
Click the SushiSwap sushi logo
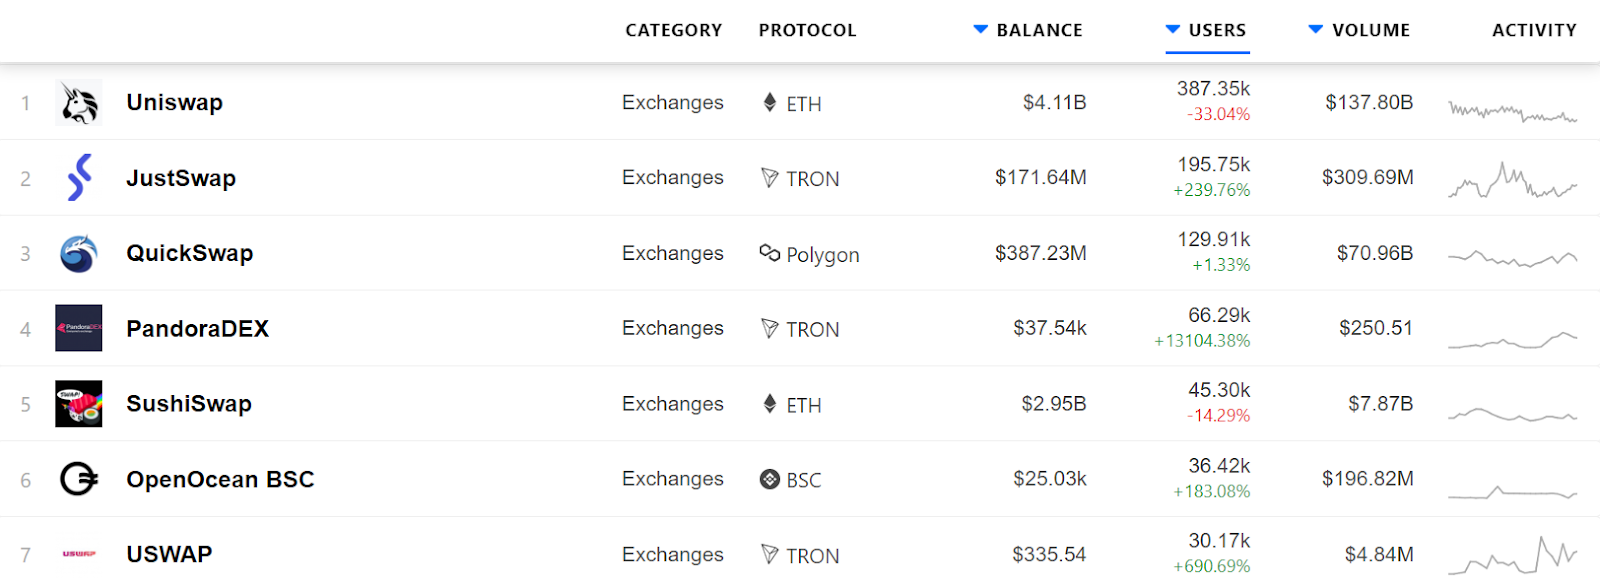78,404
